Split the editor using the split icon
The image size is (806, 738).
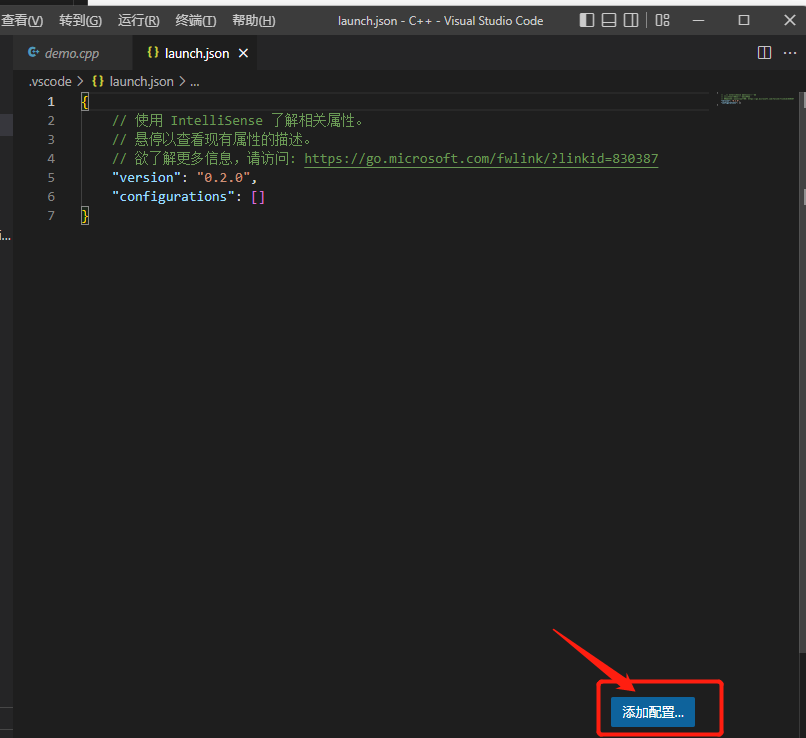(x=764, y=52)
